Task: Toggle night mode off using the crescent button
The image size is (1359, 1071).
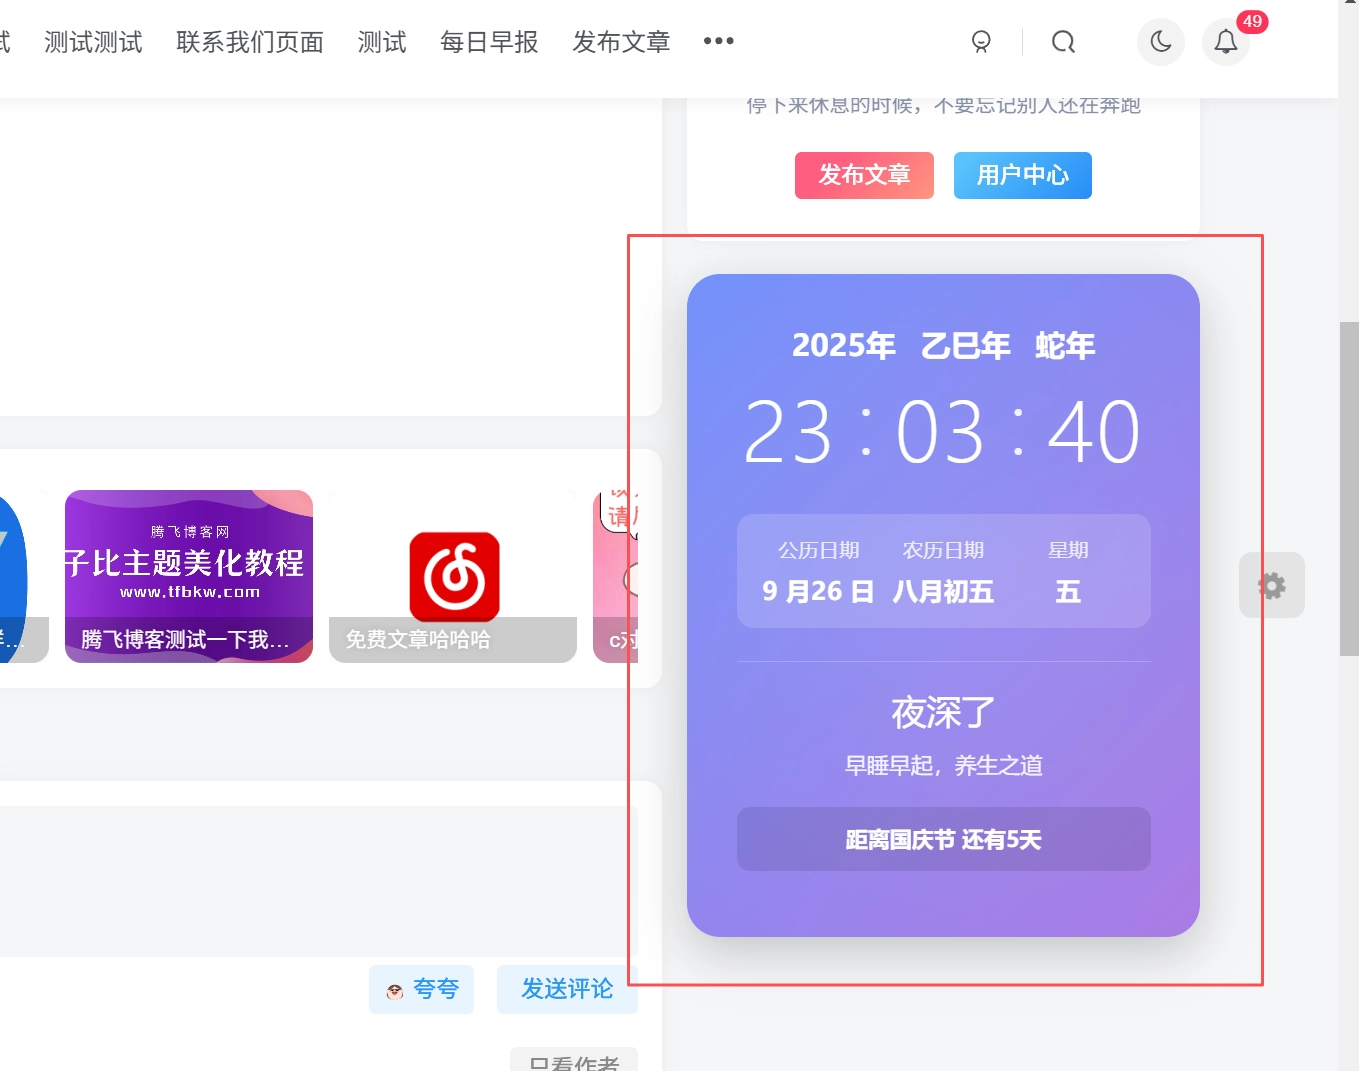Action: pyautogui.click(x=1160, y=42)
